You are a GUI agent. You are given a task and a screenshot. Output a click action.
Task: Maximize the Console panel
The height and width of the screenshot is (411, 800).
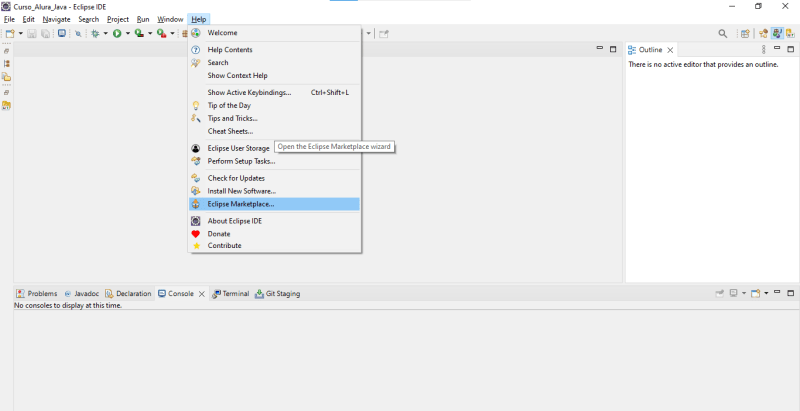click(x=790, y=293)
